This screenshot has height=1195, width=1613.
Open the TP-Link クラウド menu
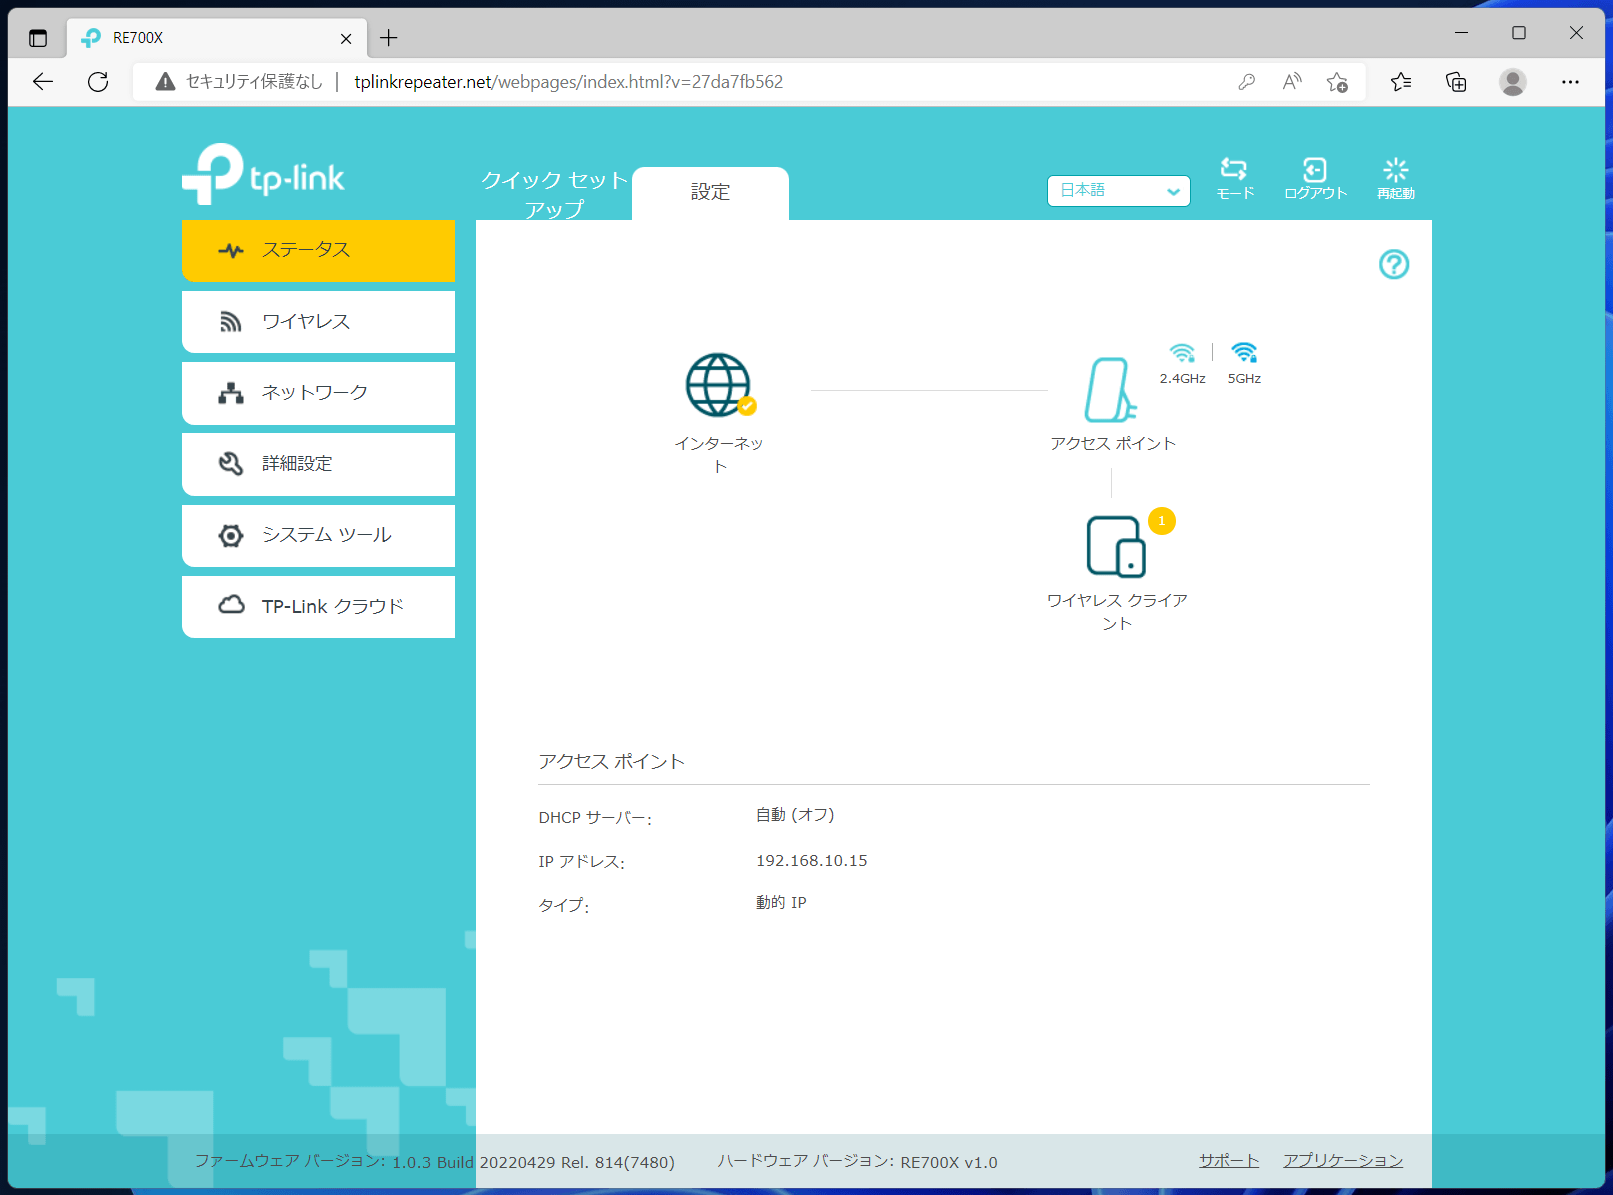click(318, 607)
